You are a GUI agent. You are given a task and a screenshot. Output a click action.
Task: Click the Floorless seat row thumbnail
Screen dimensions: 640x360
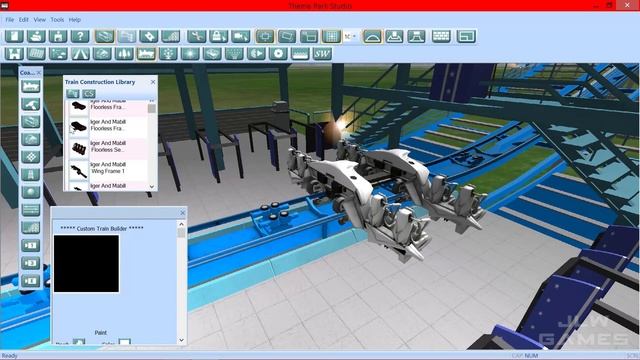(x=79, y=149)
